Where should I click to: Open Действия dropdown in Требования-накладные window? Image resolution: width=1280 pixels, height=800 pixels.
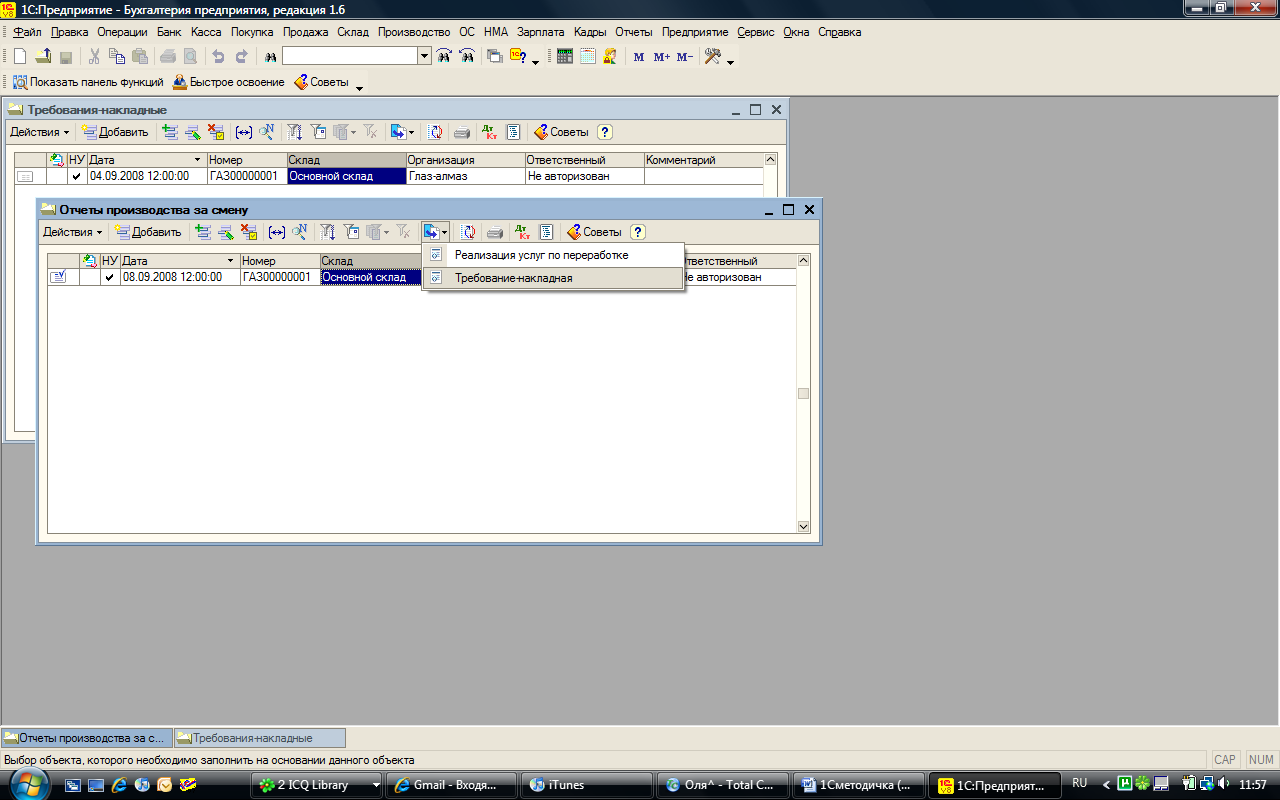coord(40,132)
